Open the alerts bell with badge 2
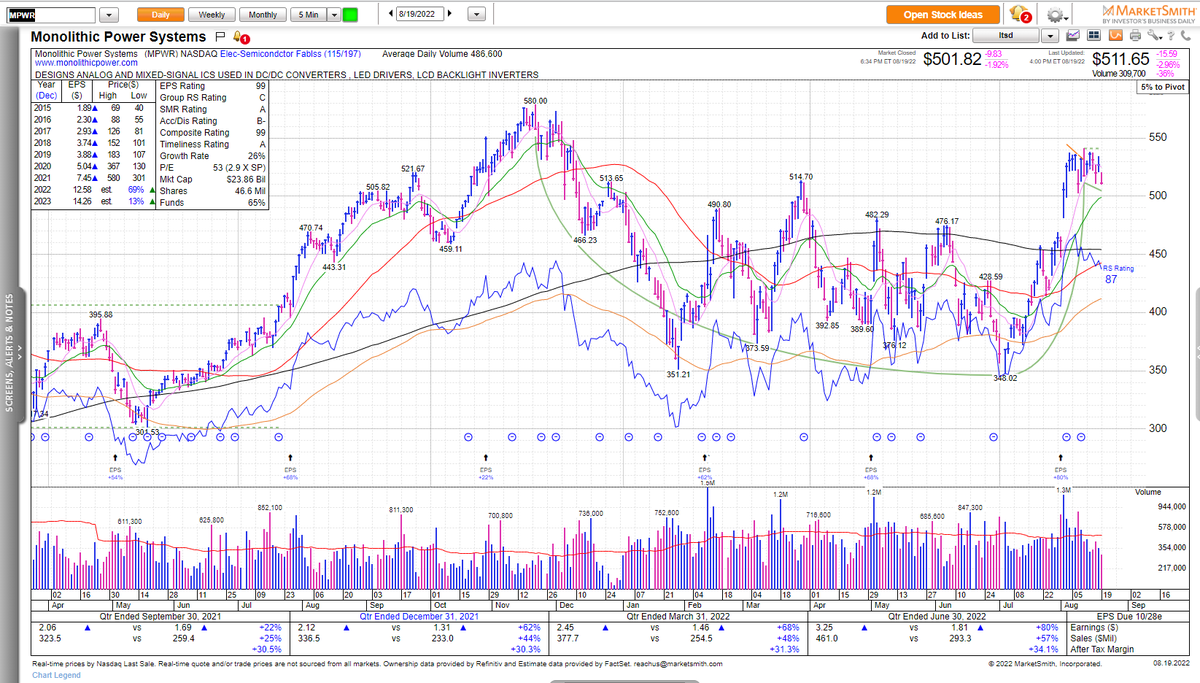 pos(1020,14)
